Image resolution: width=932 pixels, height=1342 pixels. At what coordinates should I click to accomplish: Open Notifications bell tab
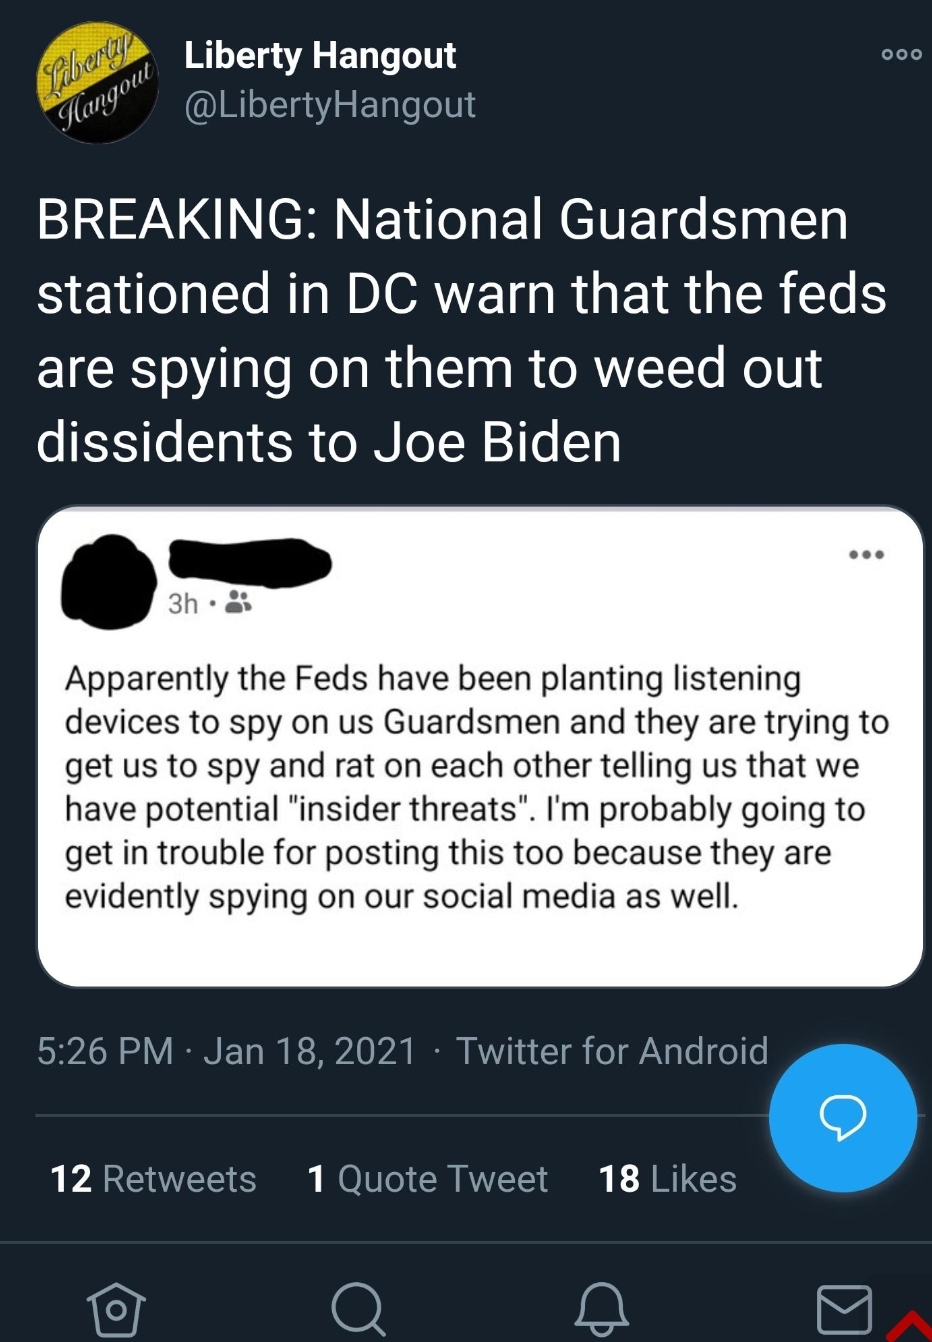pos(601,1308)
